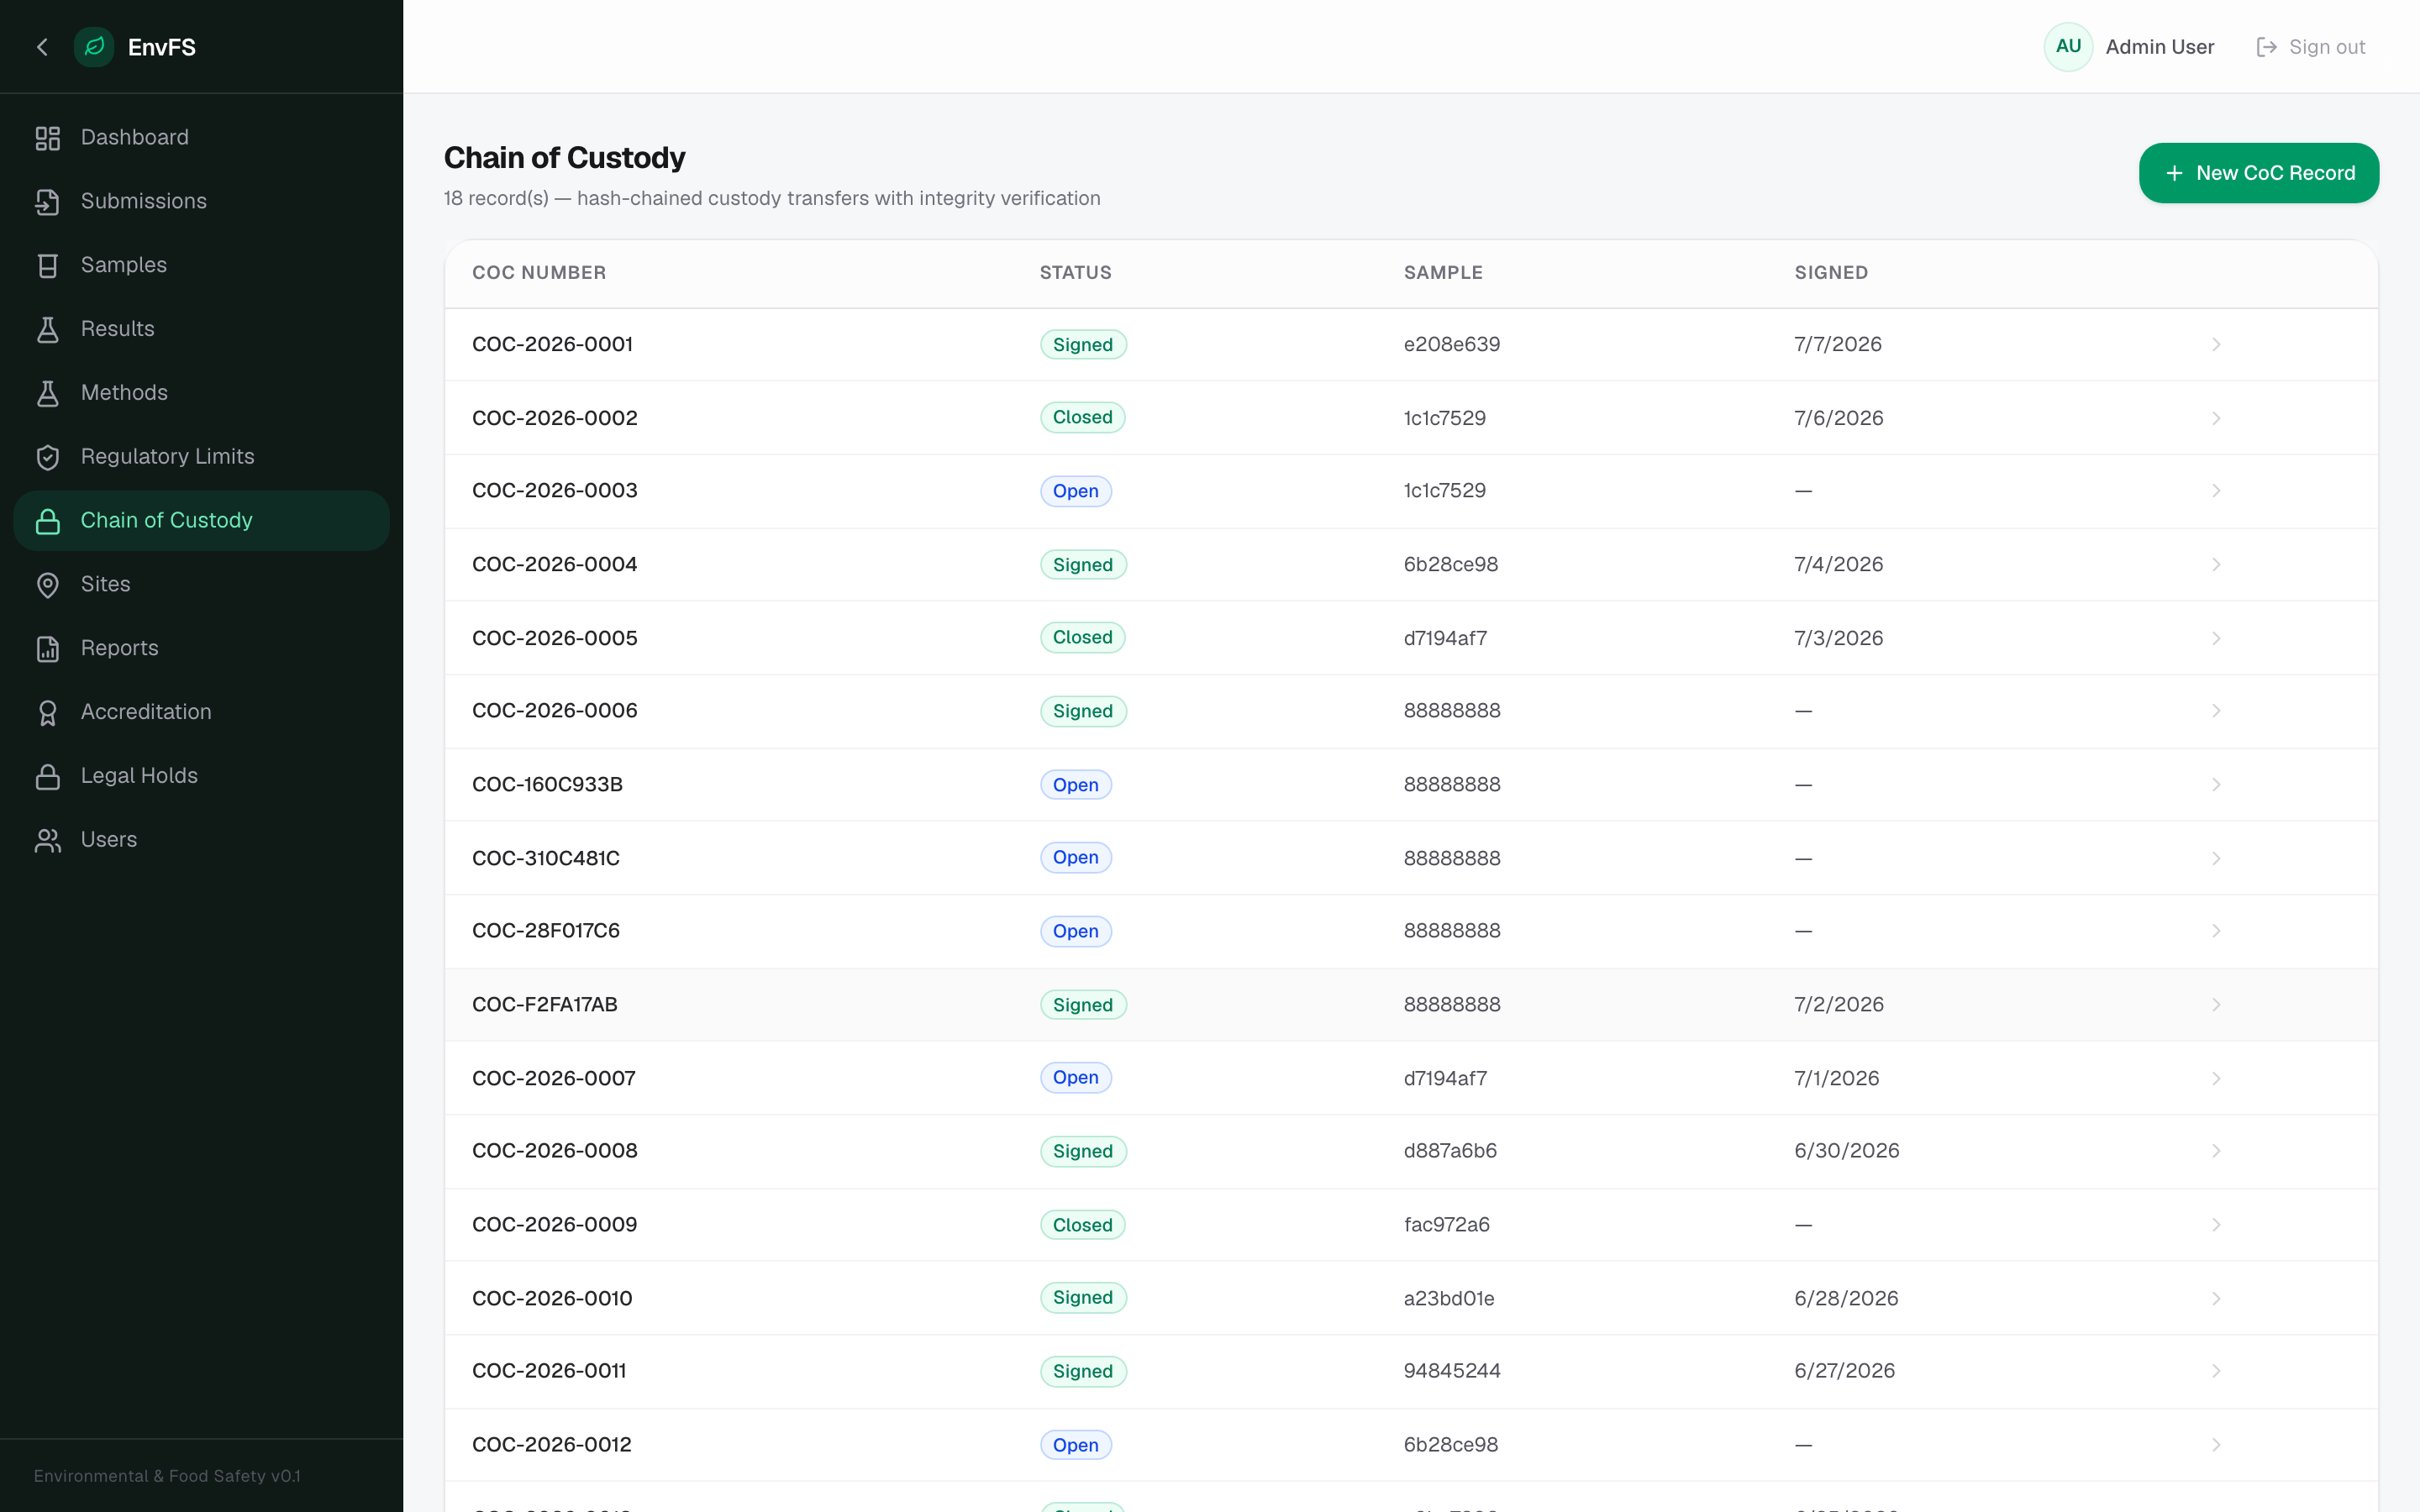Click the COC-2026-0009 record number
This screenshot has height=1512, width=2420.
554,1225
